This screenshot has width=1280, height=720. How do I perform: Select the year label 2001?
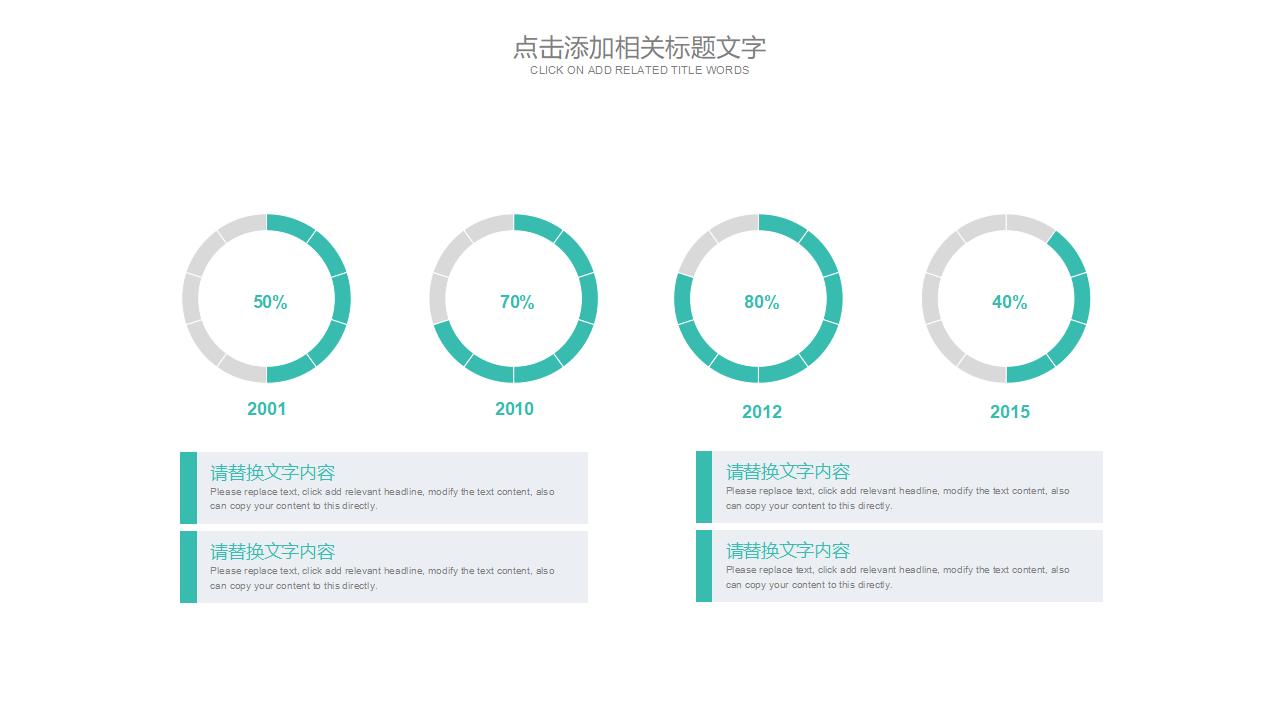click(x=267, y=409)
